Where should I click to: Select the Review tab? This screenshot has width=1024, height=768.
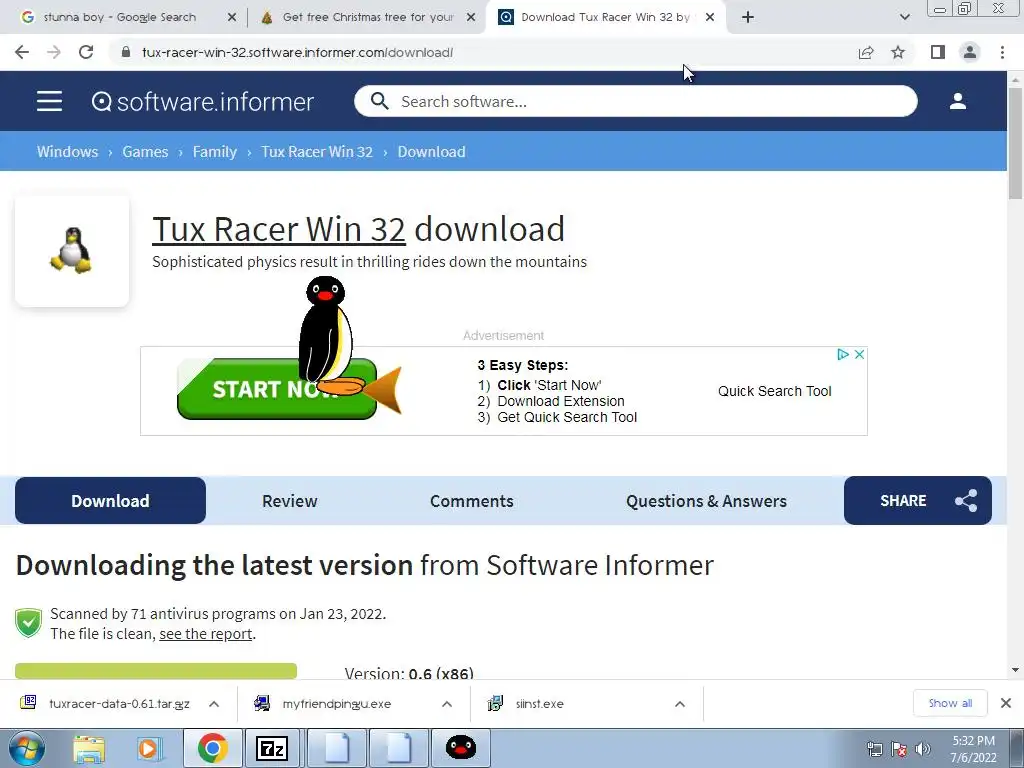click(289, 501)
